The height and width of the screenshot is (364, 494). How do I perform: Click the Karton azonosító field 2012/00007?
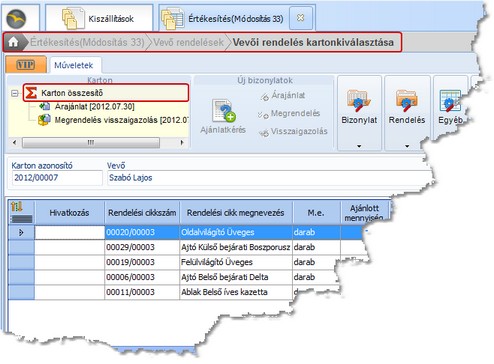(57, 178)
